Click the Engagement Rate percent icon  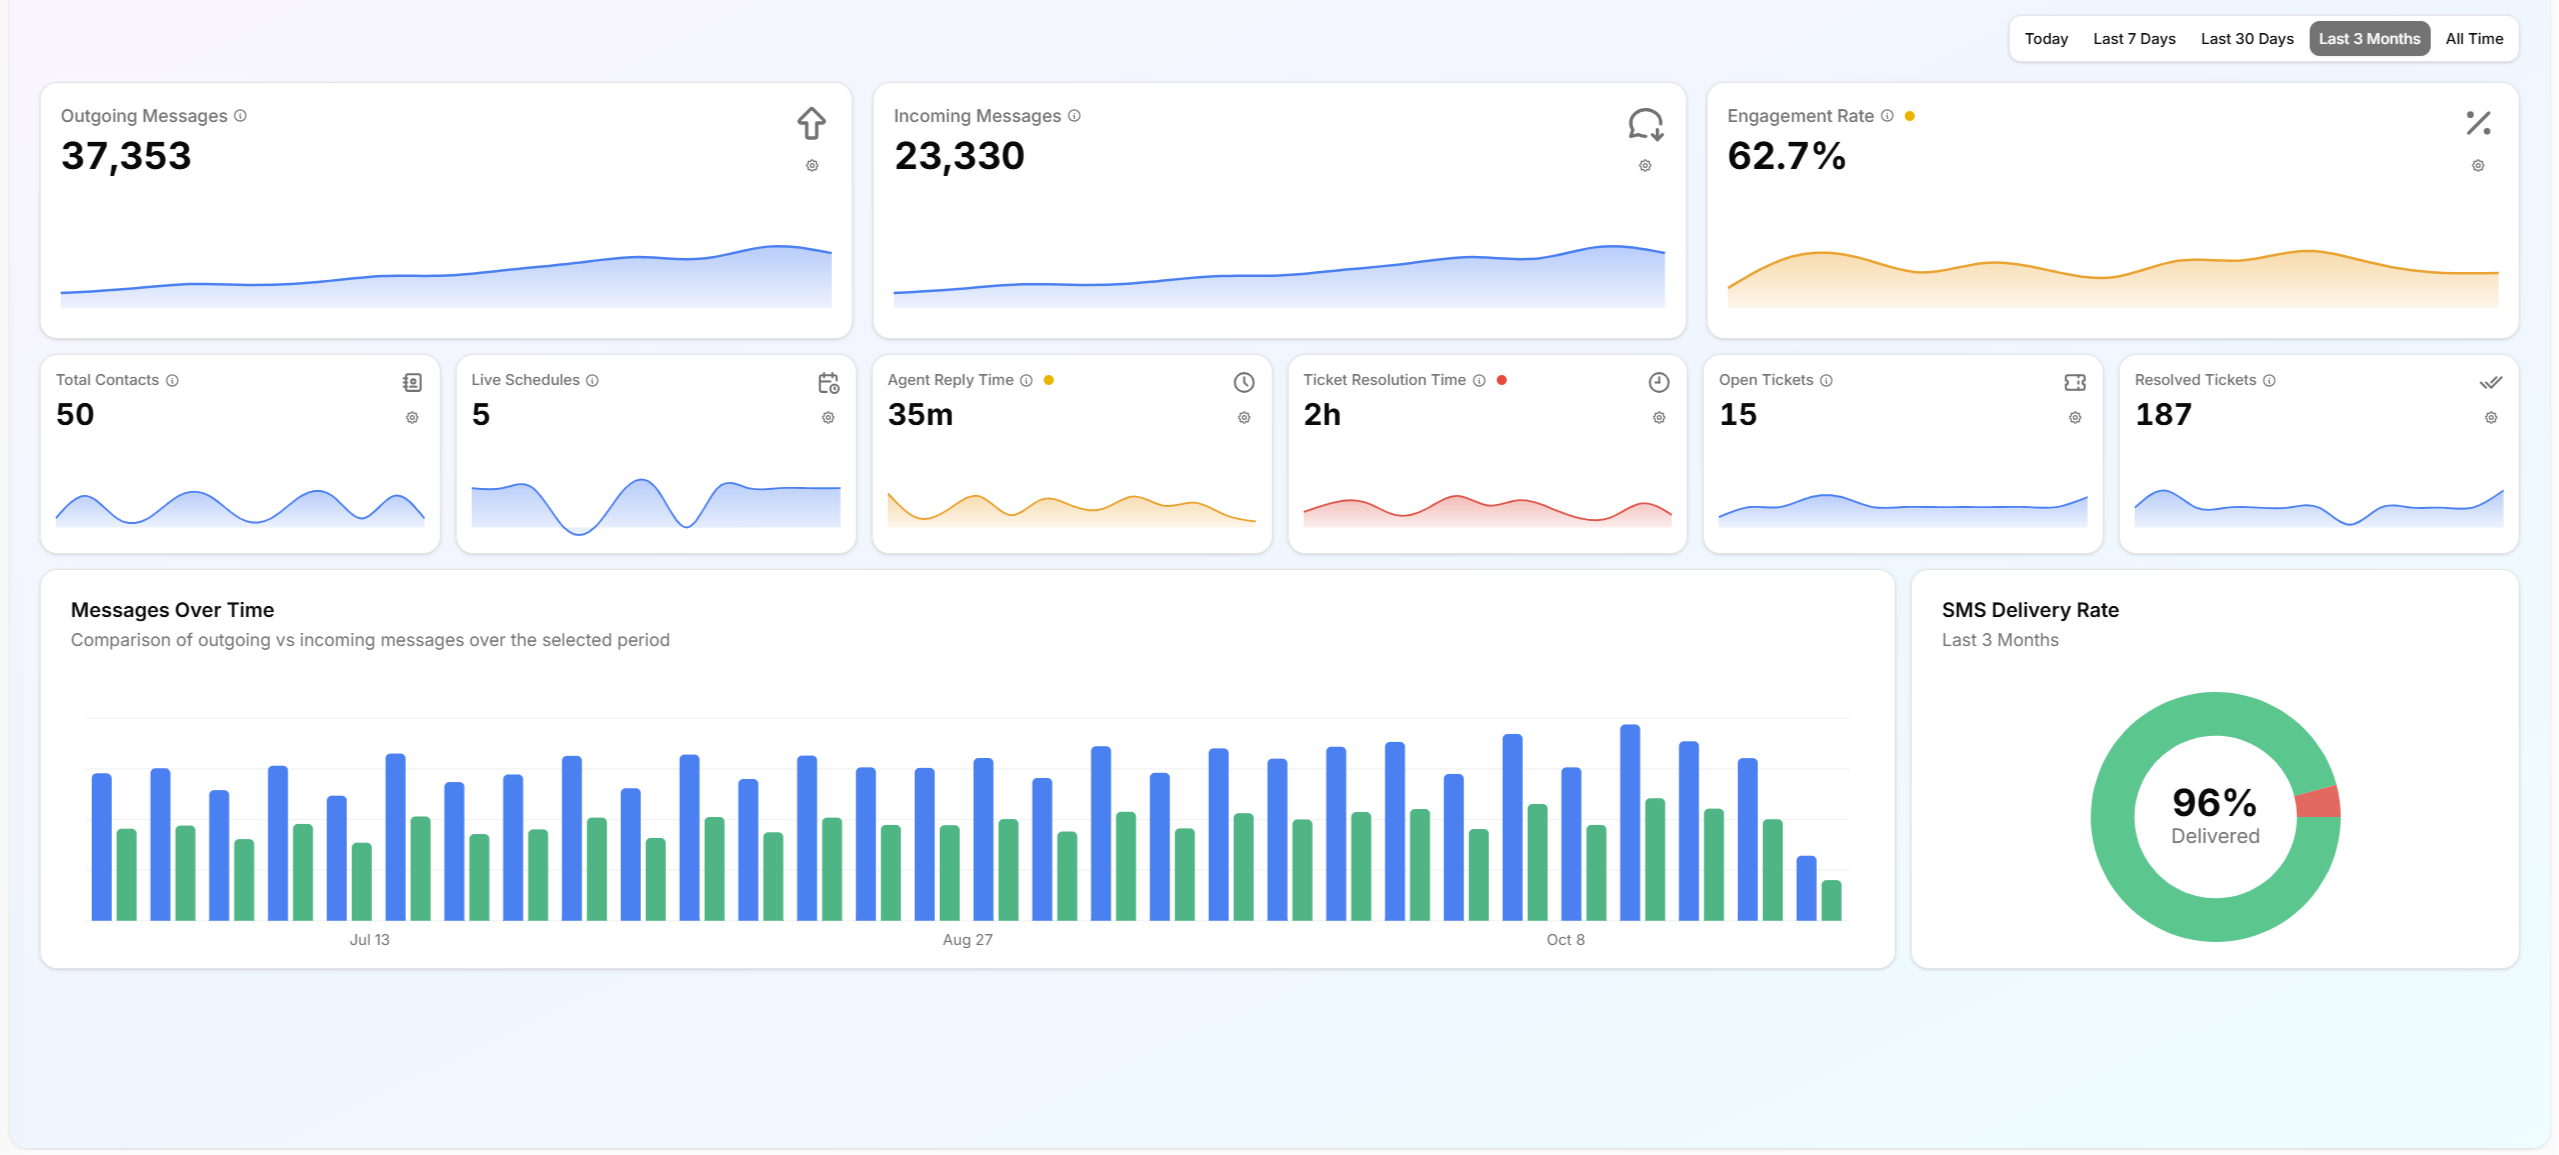[2478, 124]
